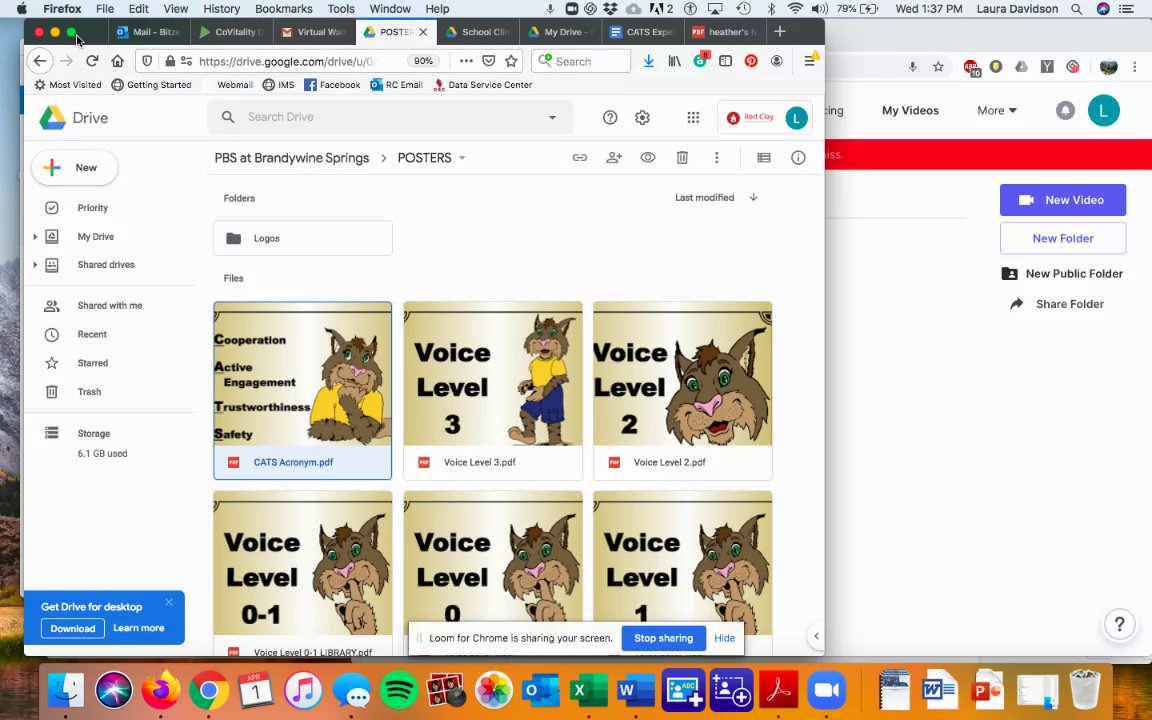Screen dimensions: 1152x720
Task: Select Voice Level 3.pdf file
Action: click(493, 390)
